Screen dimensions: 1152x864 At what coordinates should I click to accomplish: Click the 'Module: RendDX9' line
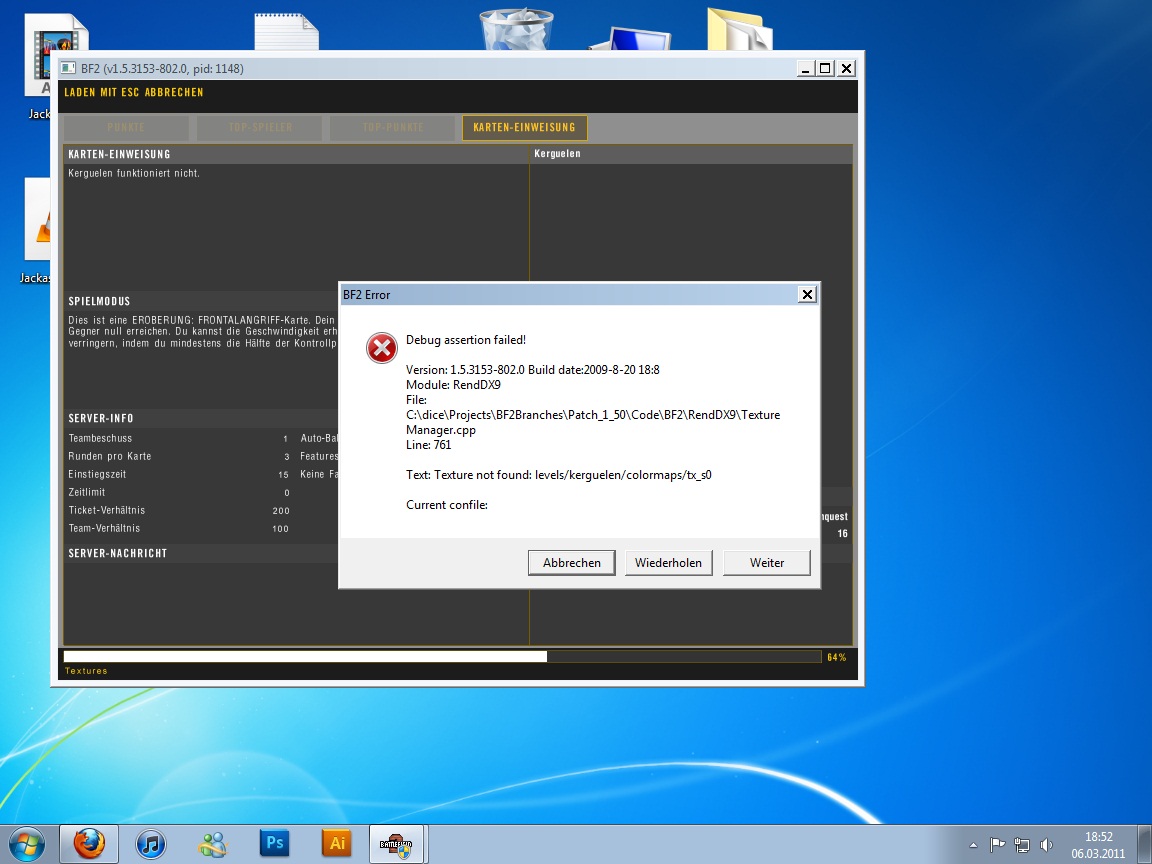pos(453,384)
